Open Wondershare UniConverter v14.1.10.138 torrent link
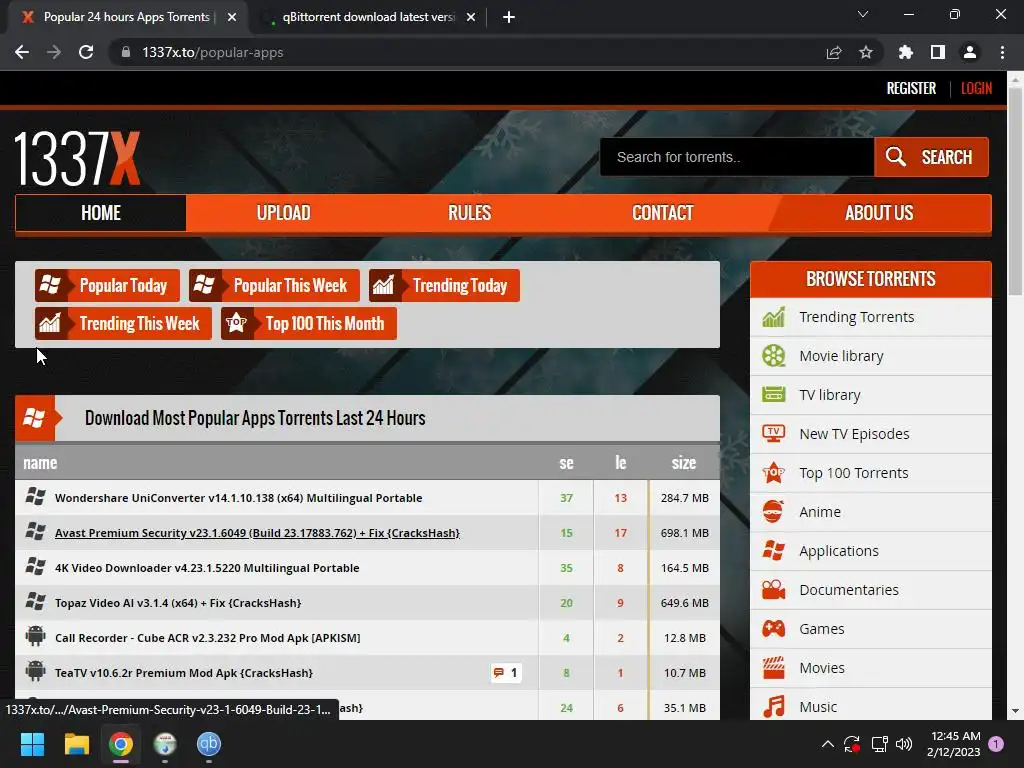The height and width of the screenshot is (768, 1024). (238, 498)
